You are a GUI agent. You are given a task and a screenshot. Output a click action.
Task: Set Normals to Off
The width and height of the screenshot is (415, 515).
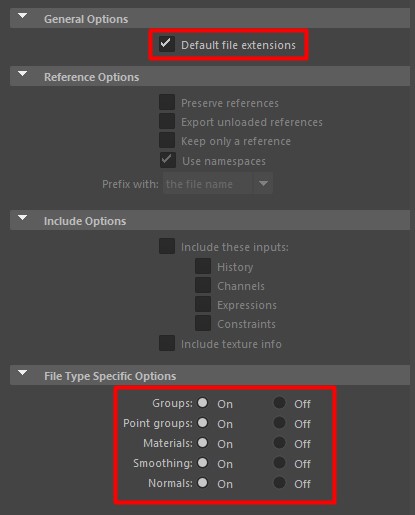[x=279, y=482]
